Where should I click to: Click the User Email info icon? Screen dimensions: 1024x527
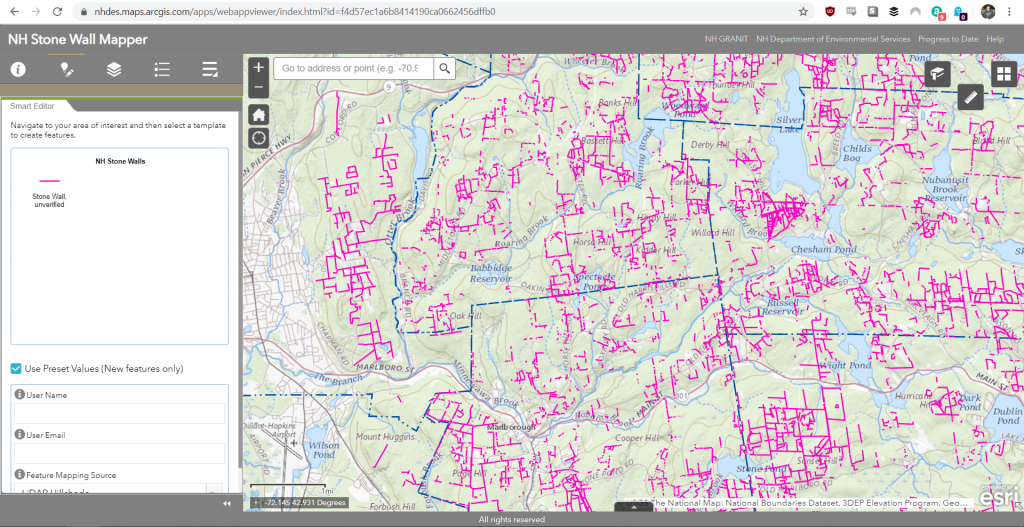coord(20,434)
